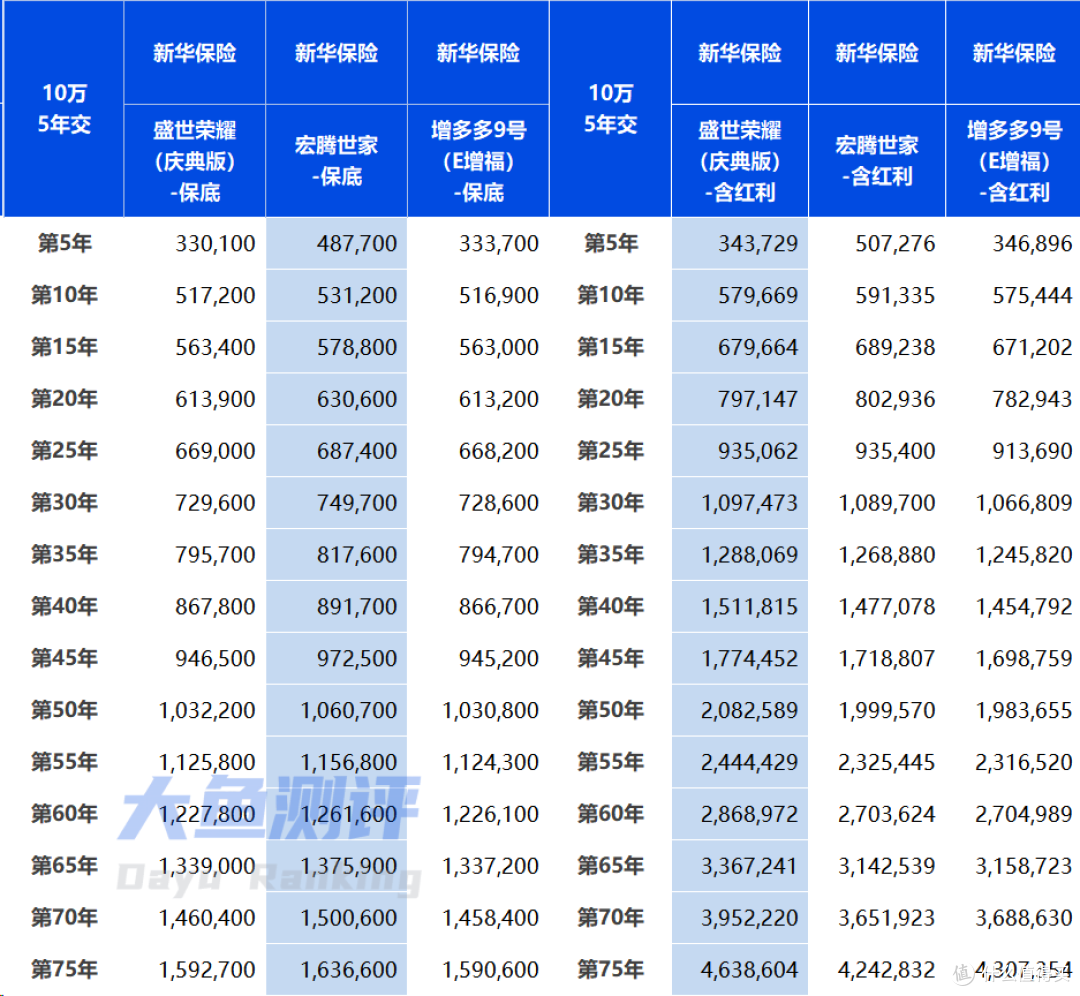Click the value 613,900

(215, 399)
